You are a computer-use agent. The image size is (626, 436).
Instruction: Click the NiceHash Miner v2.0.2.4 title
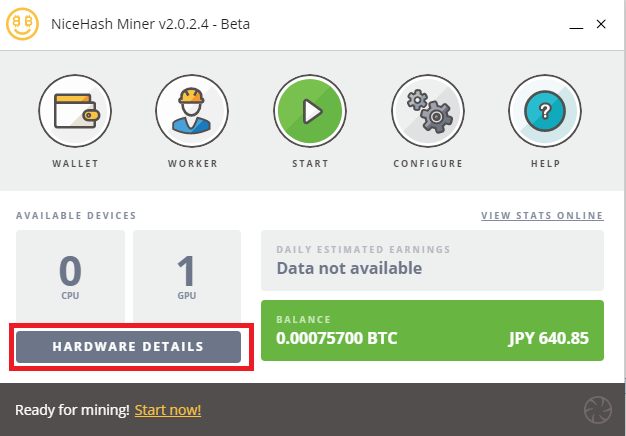coord(151,24)
